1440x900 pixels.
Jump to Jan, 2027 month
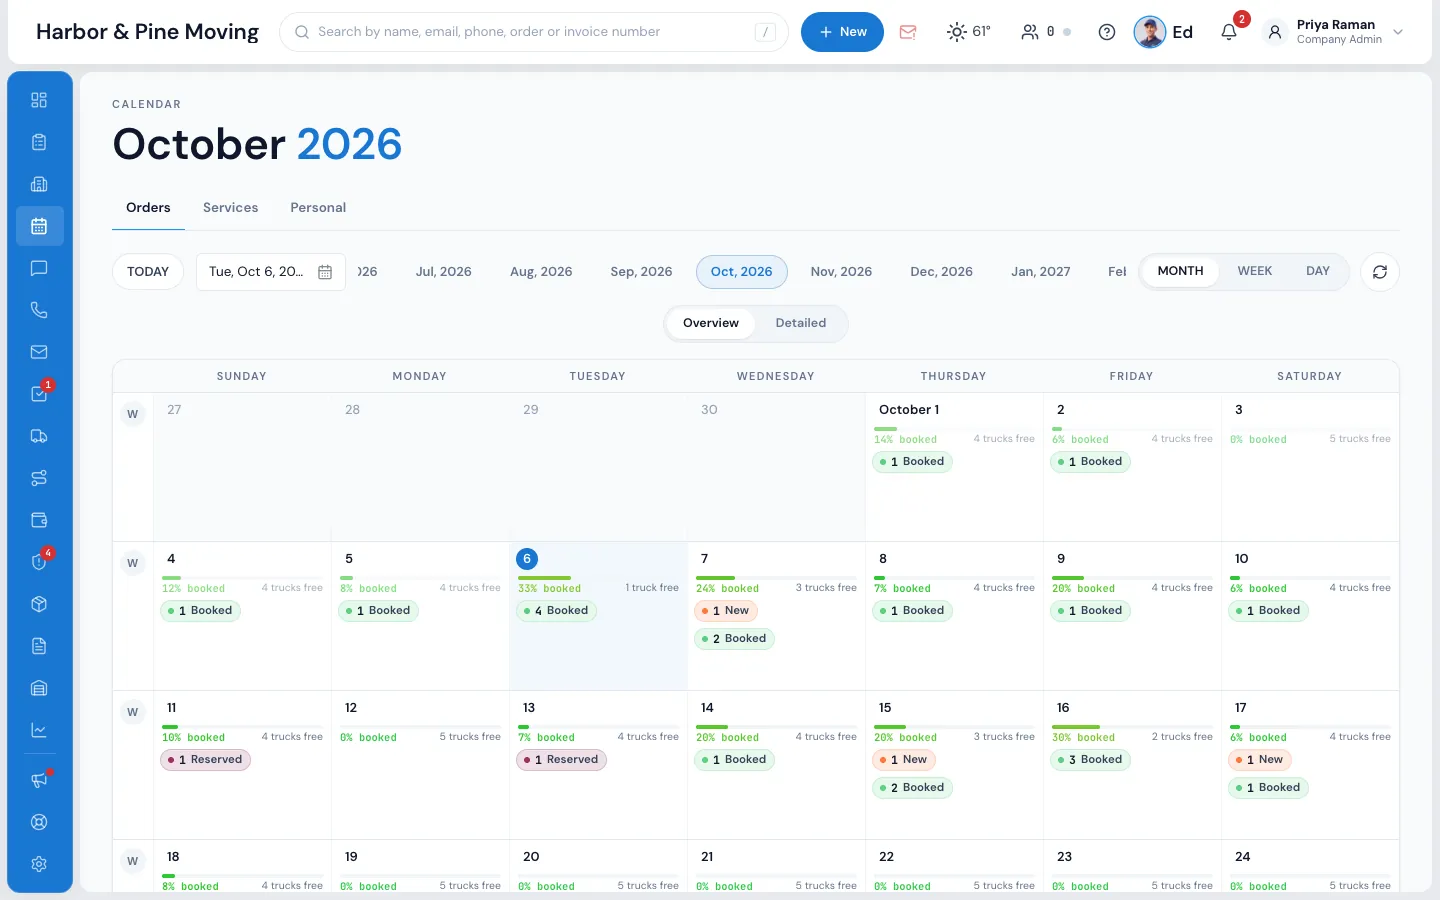pos(1041,272)
